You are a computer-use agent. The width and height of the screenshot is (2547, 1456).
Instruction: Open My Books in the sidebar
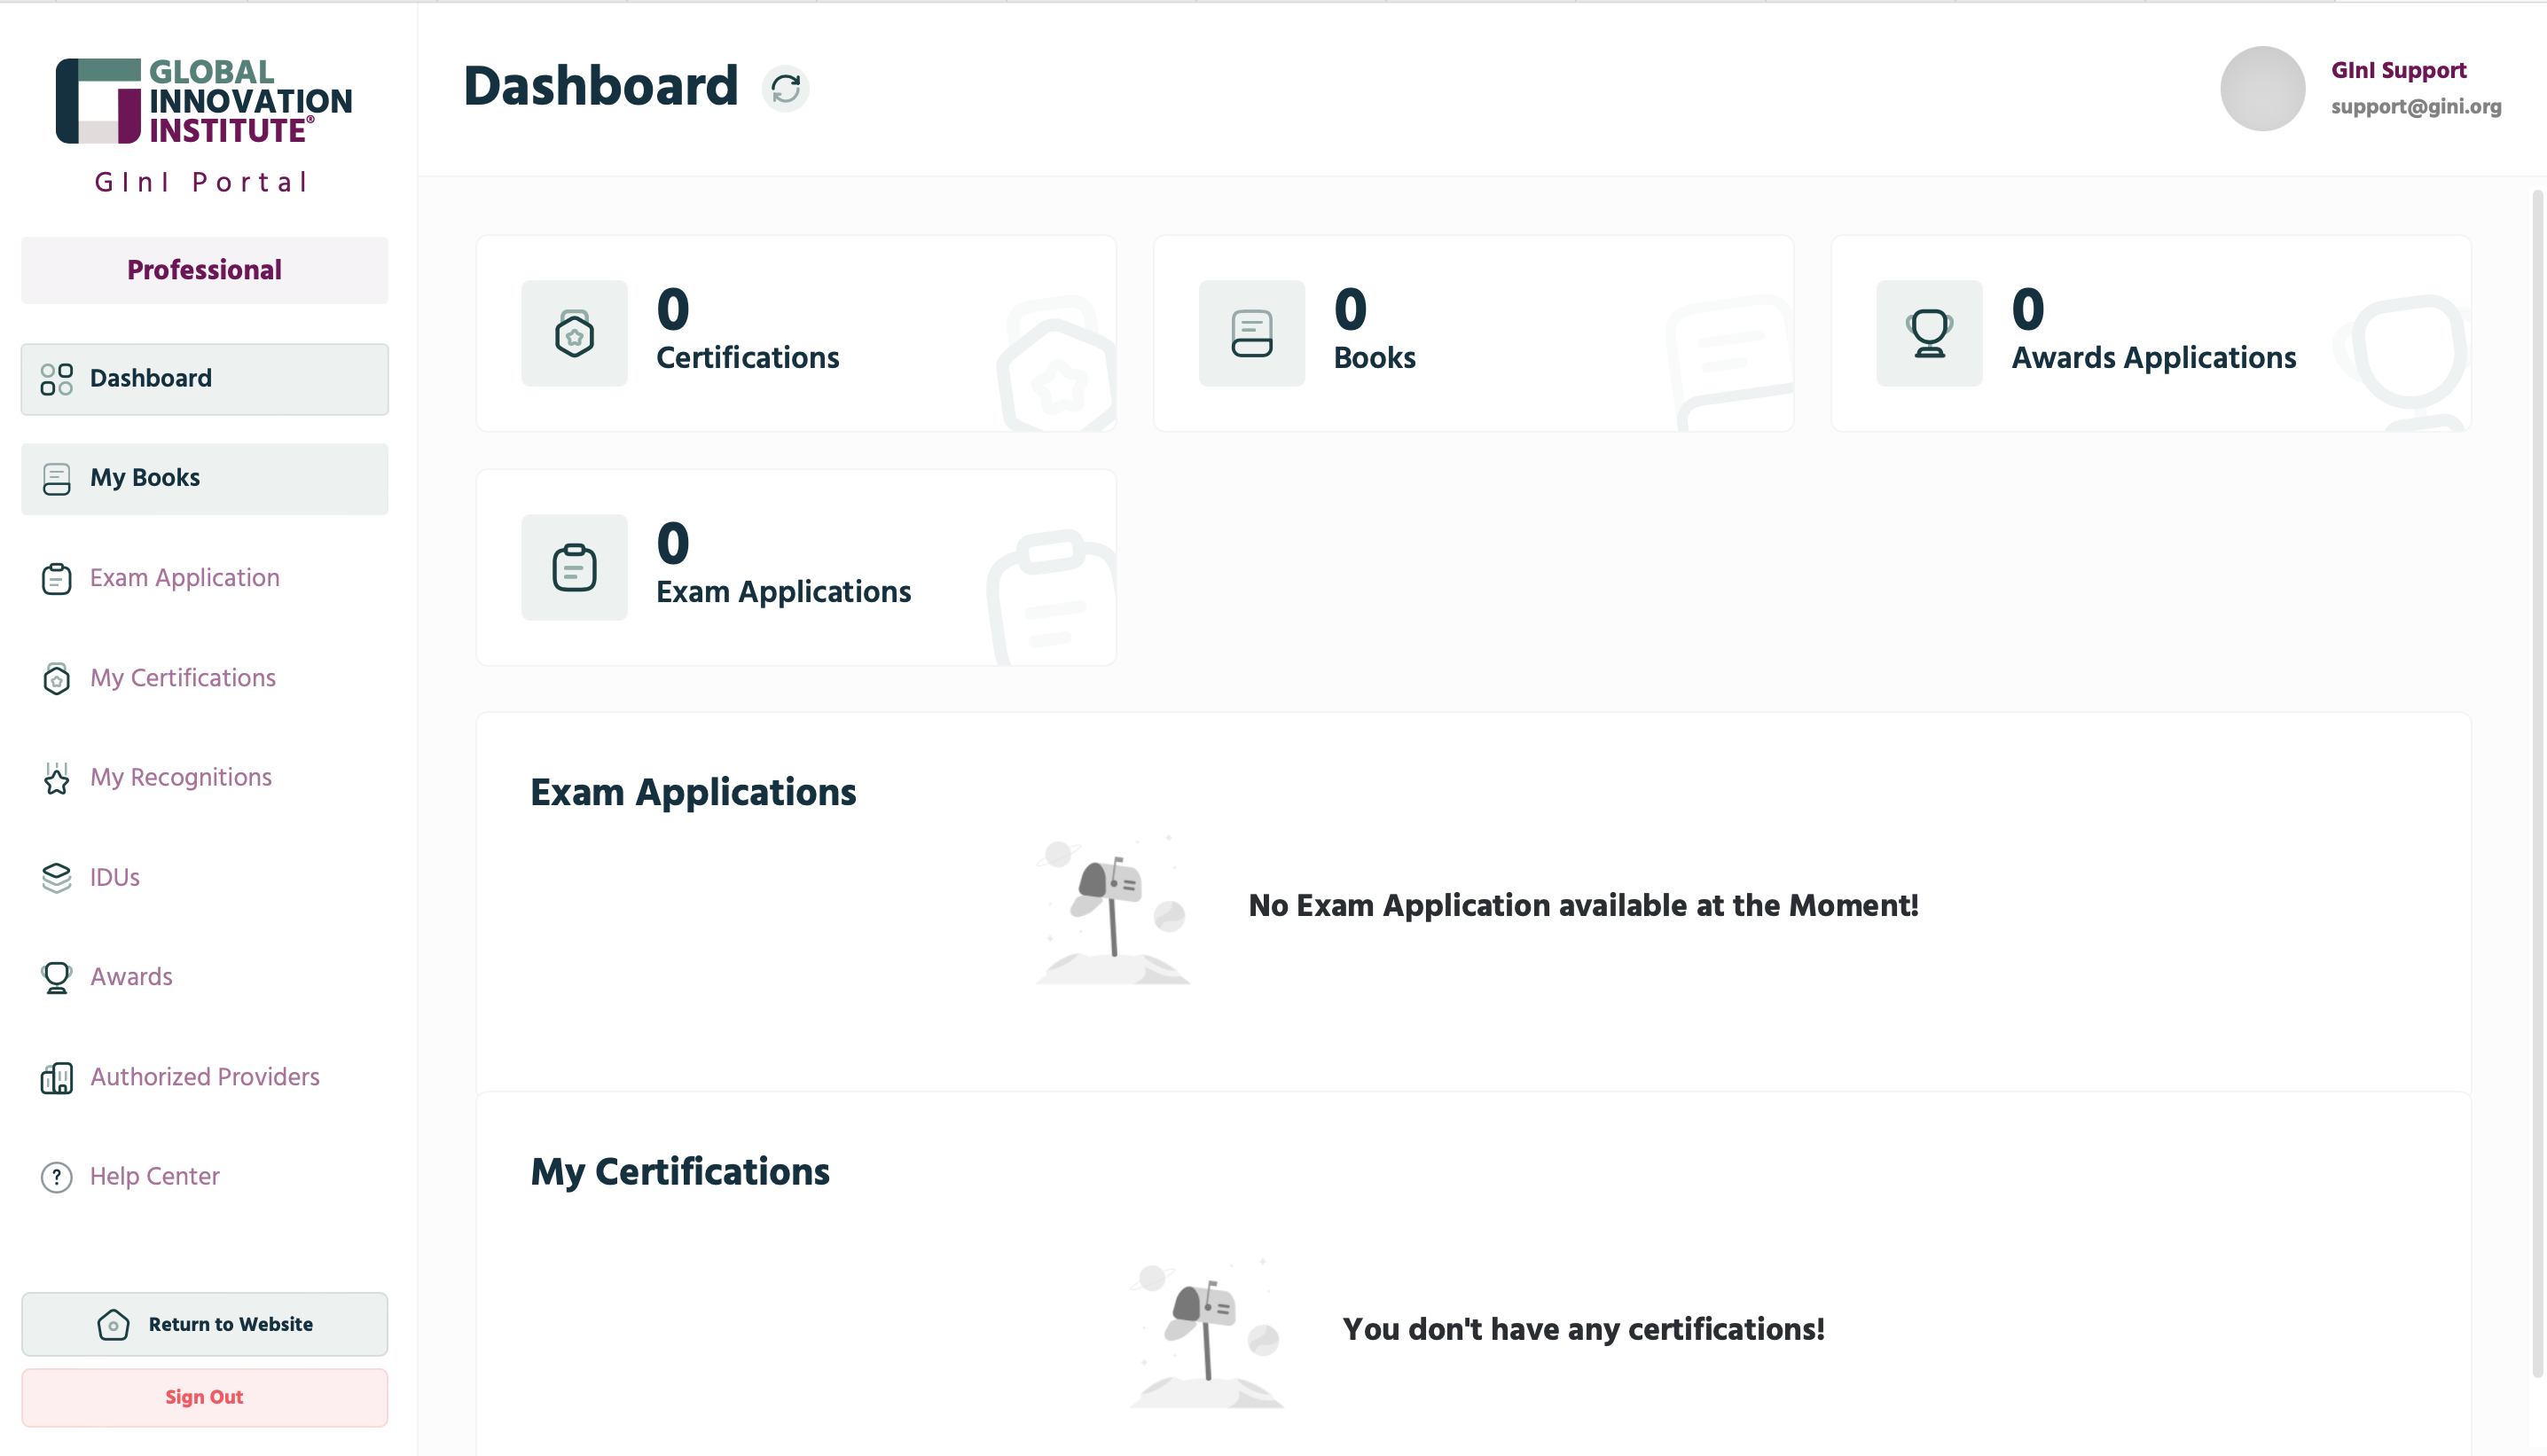pos(205,479)
